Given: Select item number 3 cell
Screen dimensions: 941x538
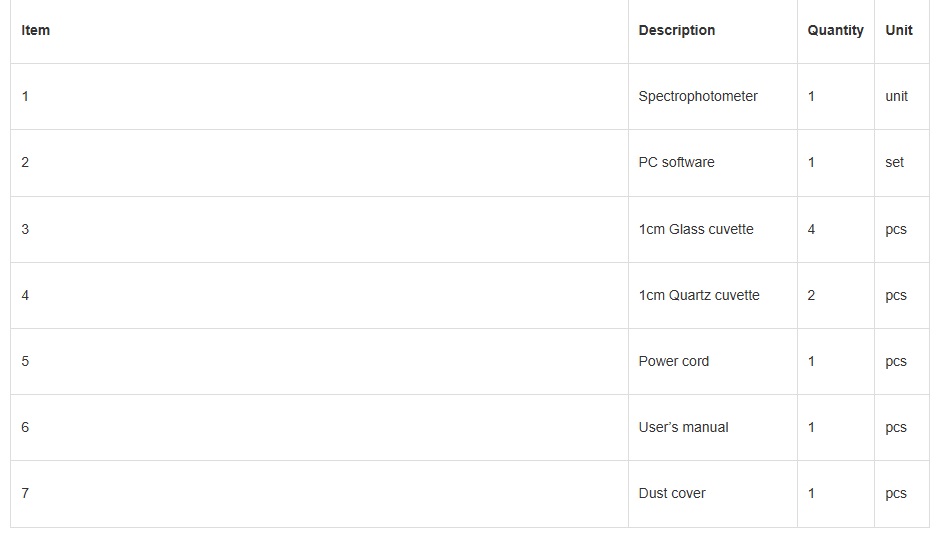Looking at the screenshot, I should [x=25, y=229].
